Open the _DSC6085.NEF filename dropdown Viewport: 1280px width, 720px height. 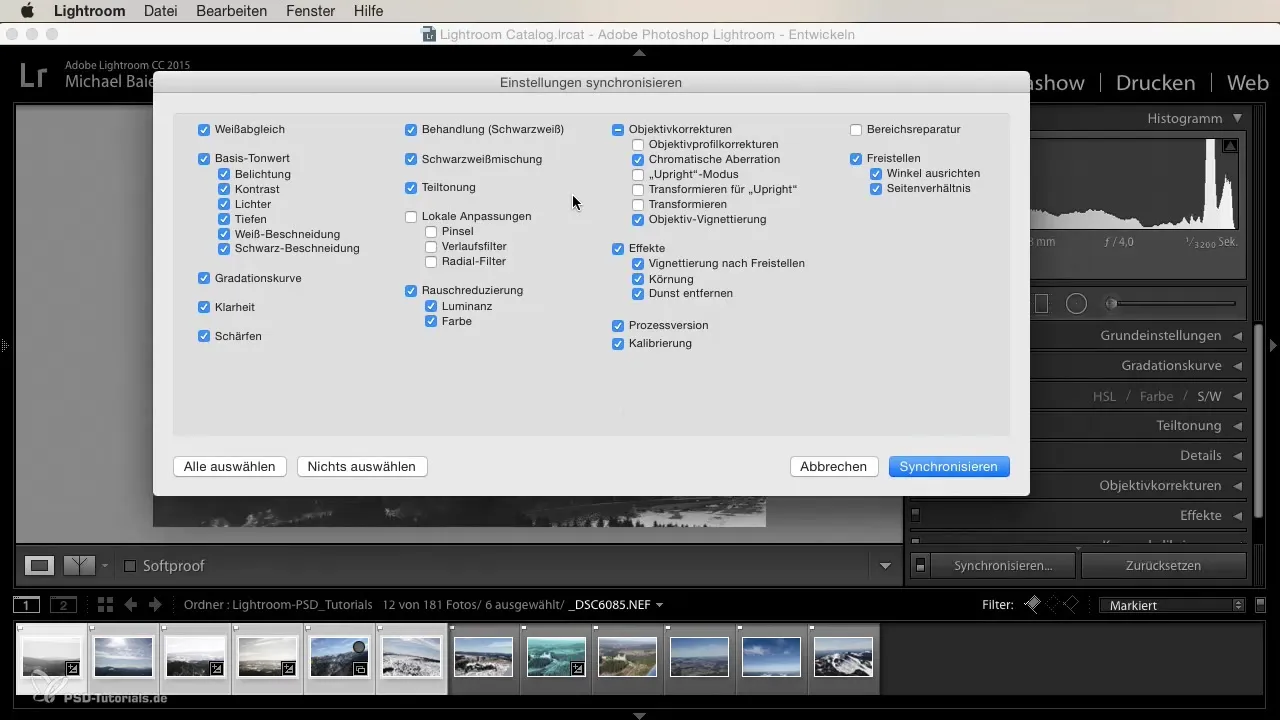click(616, 605)
